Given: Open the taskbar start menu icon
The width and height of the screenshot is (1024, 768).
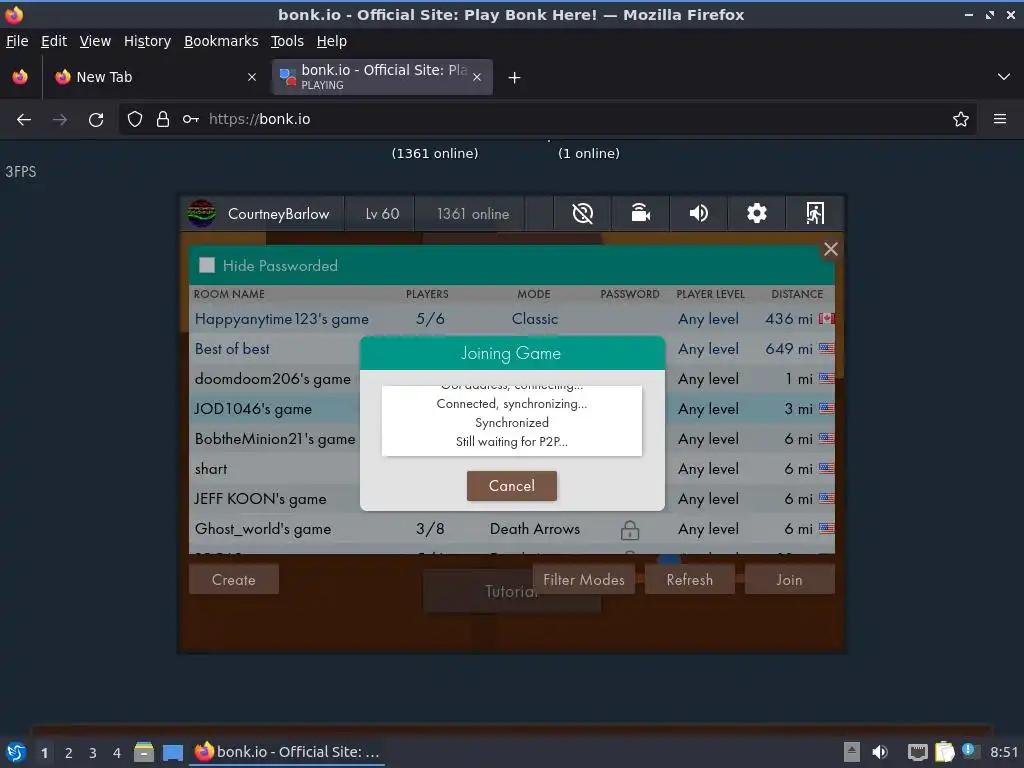Looking at the screenshot, I should (16, 752).
